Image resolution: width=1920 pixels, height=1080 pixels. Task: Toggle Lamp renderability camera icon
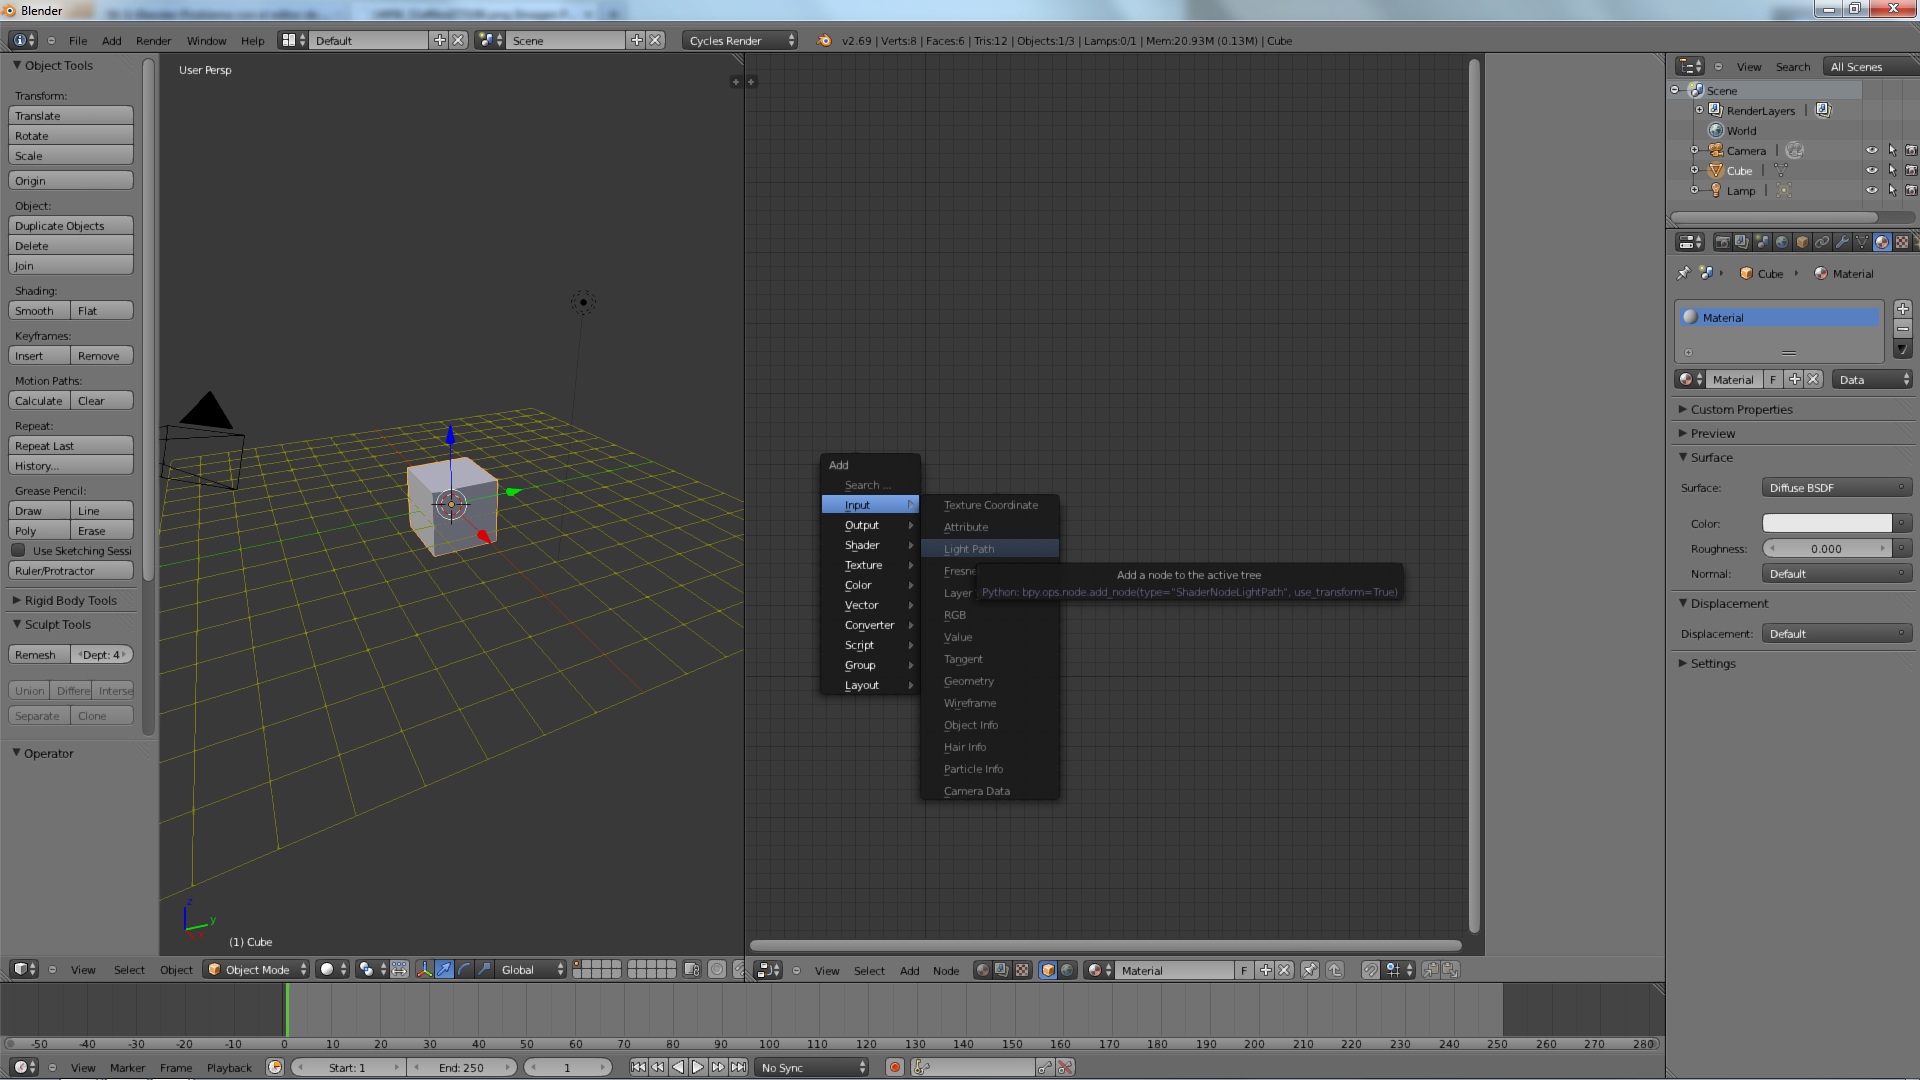1911,191
